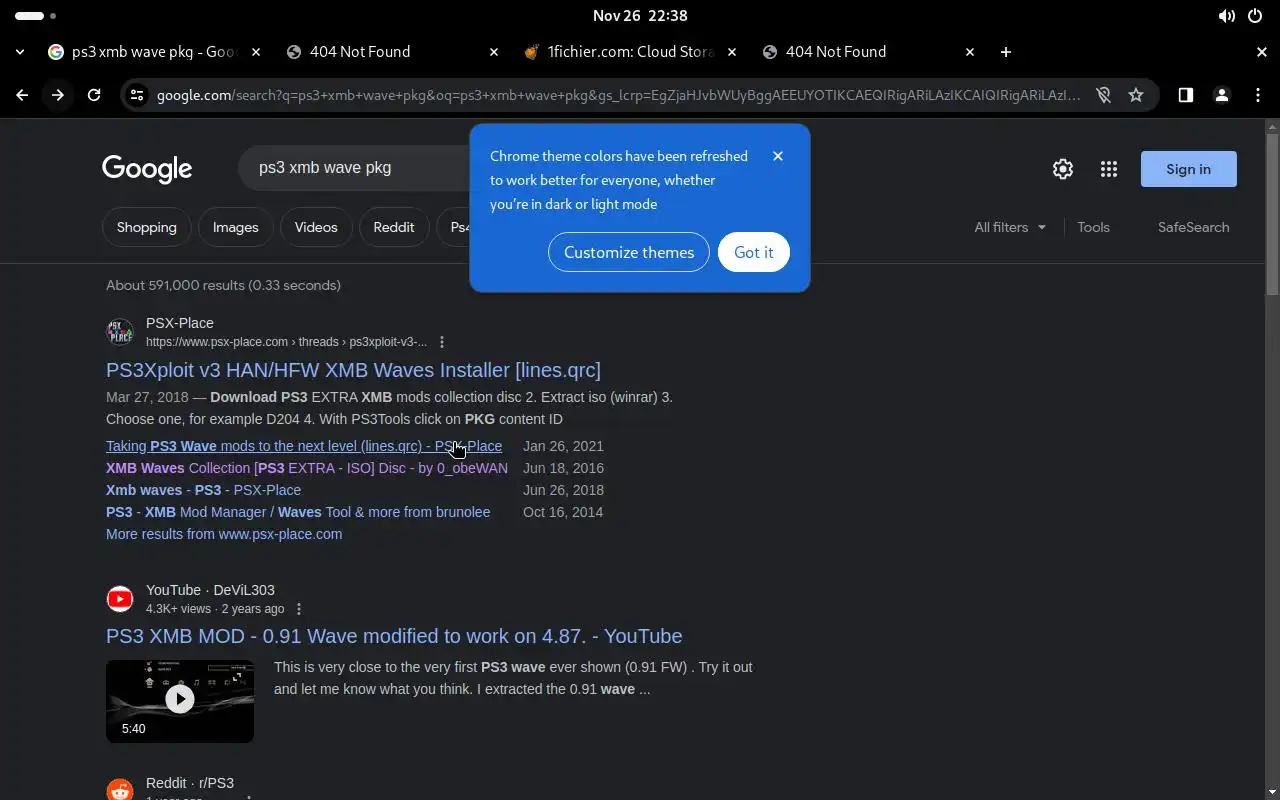Open the Google apps grid
This screenshot has width=1280, height=800.
(x=1108, y=169)
